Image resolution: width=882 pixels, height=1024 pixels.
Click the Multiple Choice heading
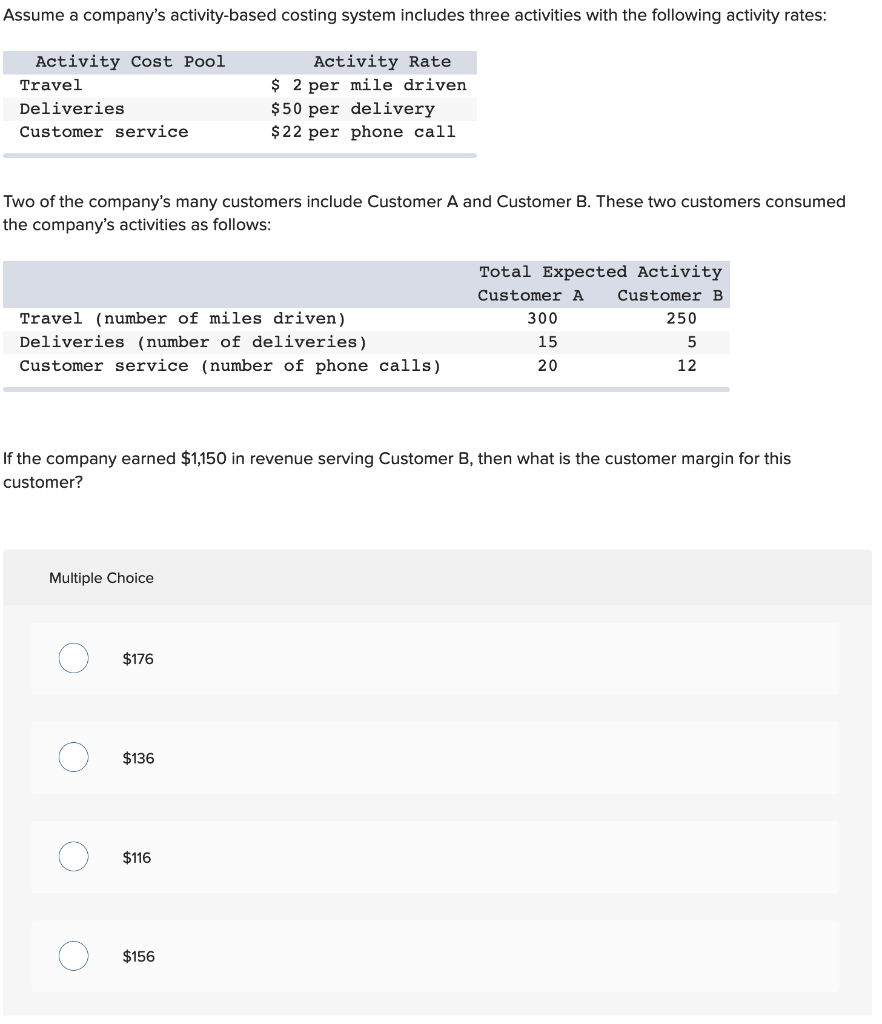click(x=101, y=578)
